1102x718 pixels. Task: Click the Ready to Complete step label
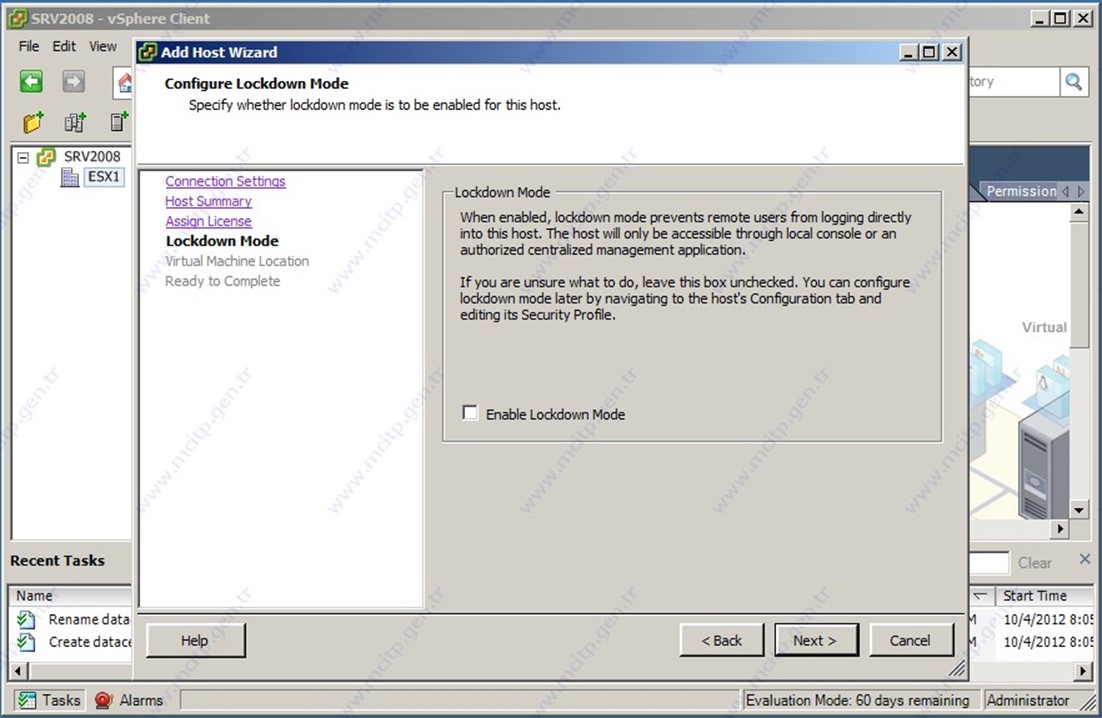(x=222, y=281)
